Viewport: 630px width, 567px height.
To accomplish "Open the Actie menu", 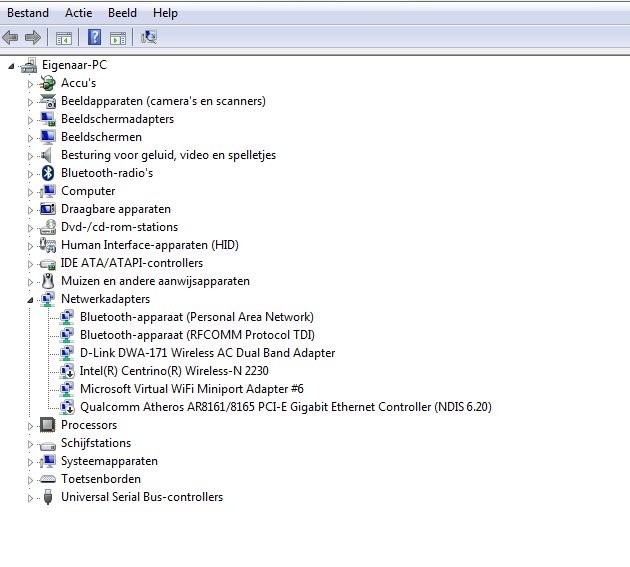I will pyautogui.click(x=79, y=13).
